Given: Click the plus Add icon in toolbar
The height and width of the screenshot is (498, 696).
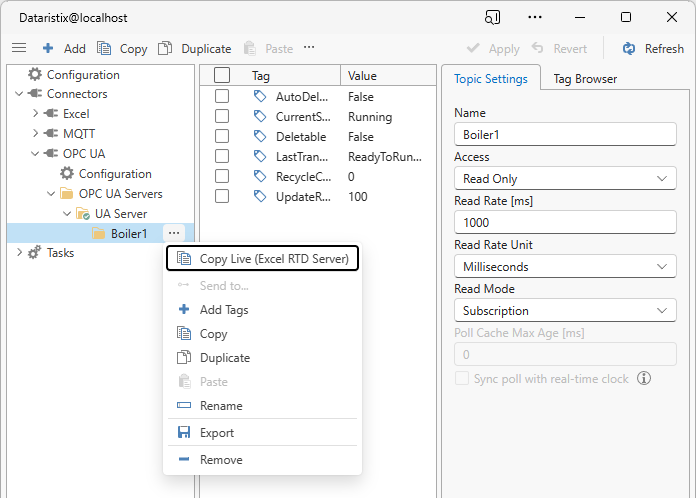Looking at the screenshot, I should click(x=48, y=48).
